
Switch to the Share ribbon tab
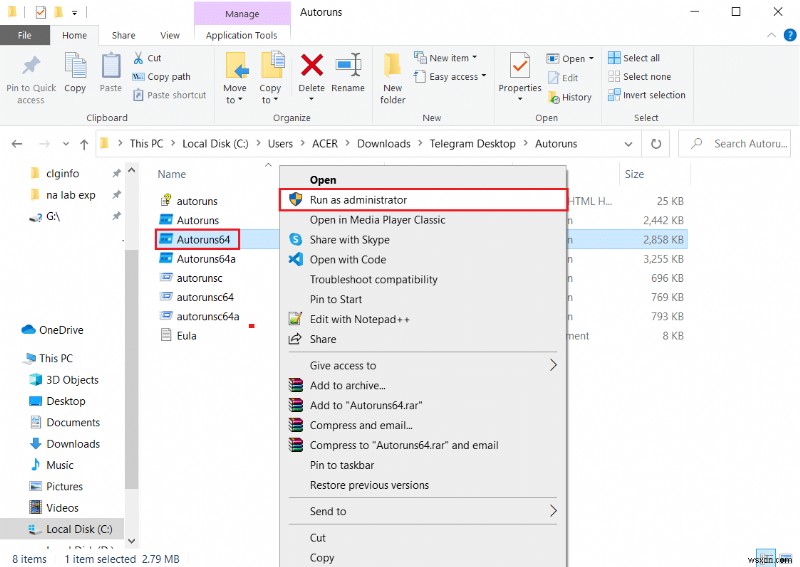[123, 35]
